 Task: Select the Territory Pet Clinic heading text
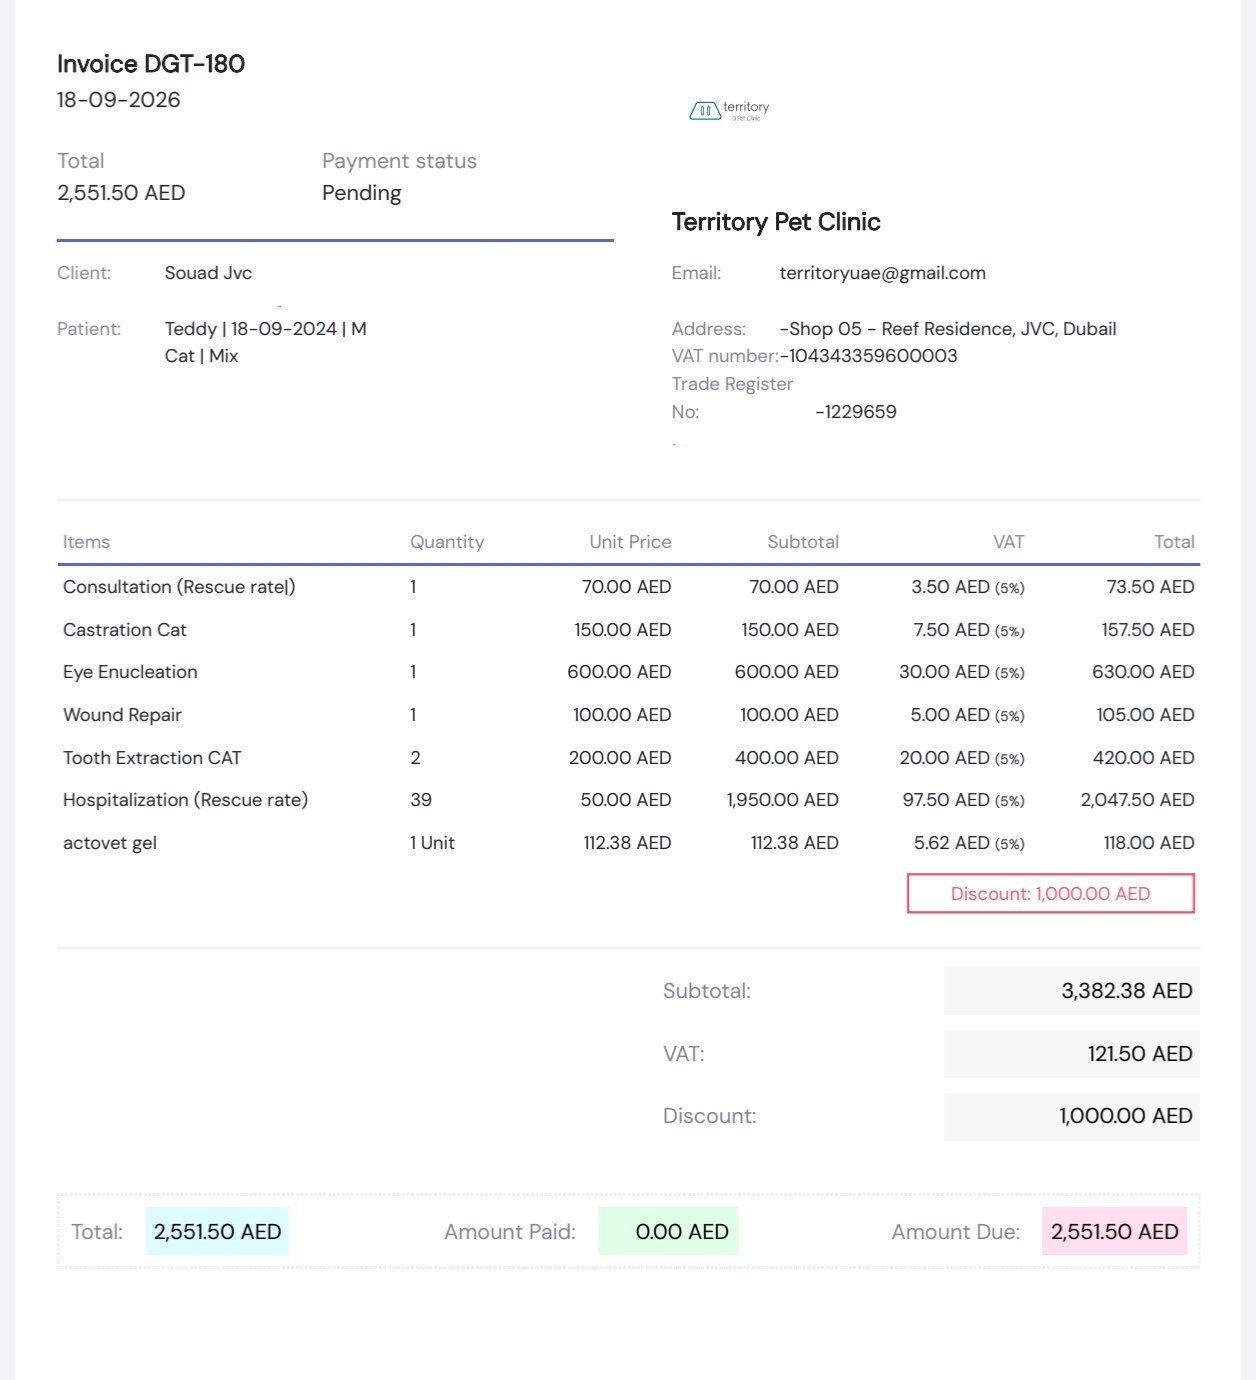coord(776,222)
